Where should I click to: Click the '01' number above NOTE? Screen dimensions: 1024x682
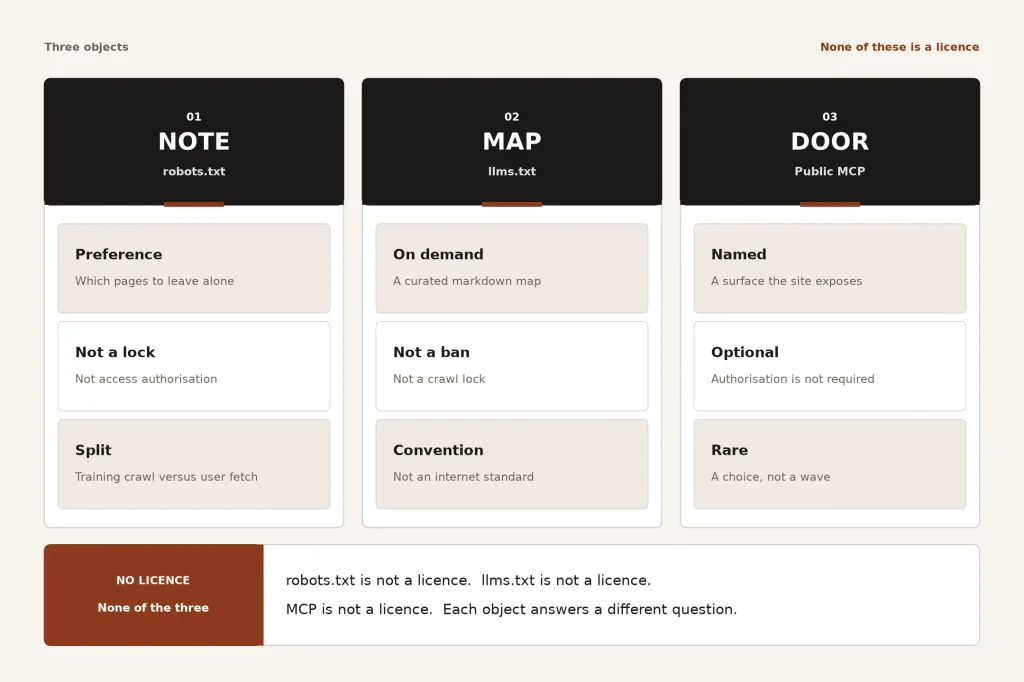click(194, 117)
